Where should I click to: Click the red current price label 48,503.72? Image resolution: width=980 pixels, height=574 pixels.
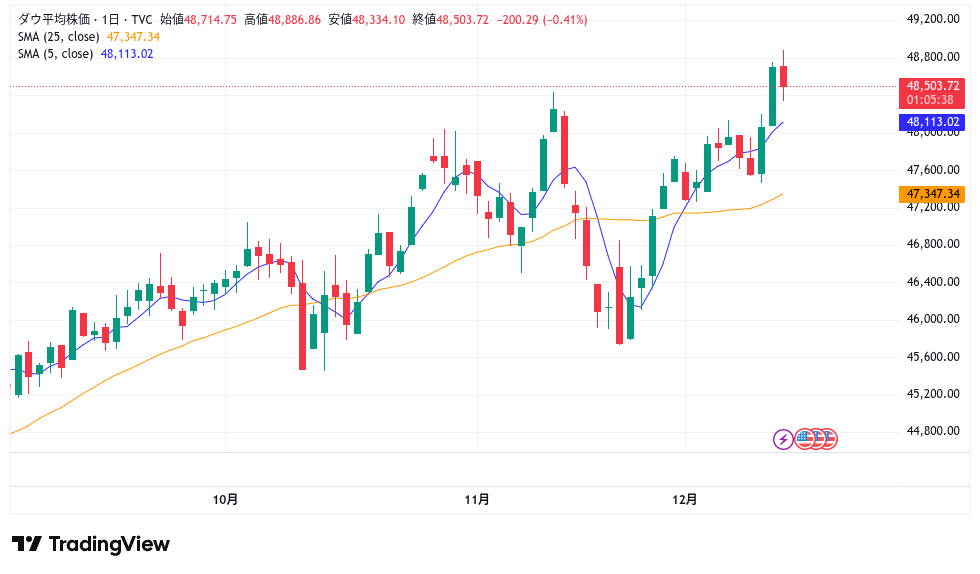pyautogui.click(x=933, y=87)
